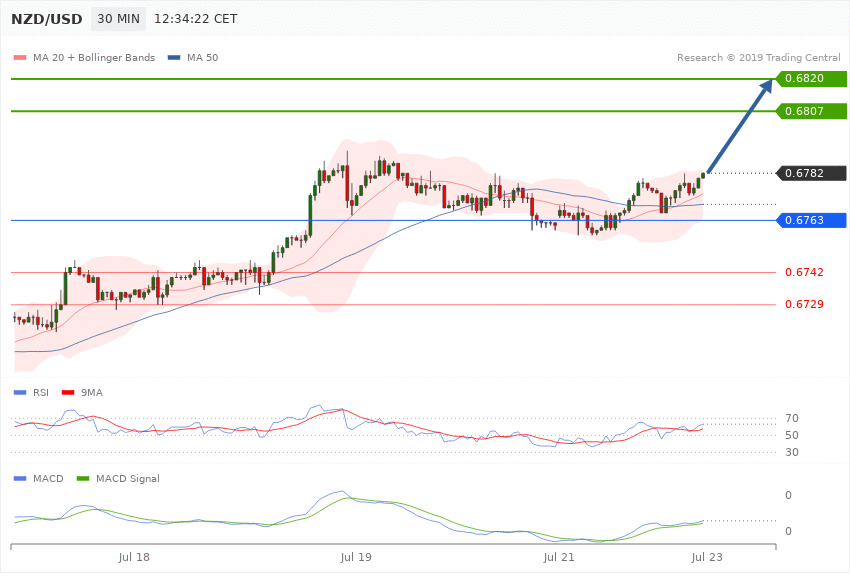Select the 30 MIN timeframe label
Viewport: 850px width, 576px height.
[x=118, y=19]
